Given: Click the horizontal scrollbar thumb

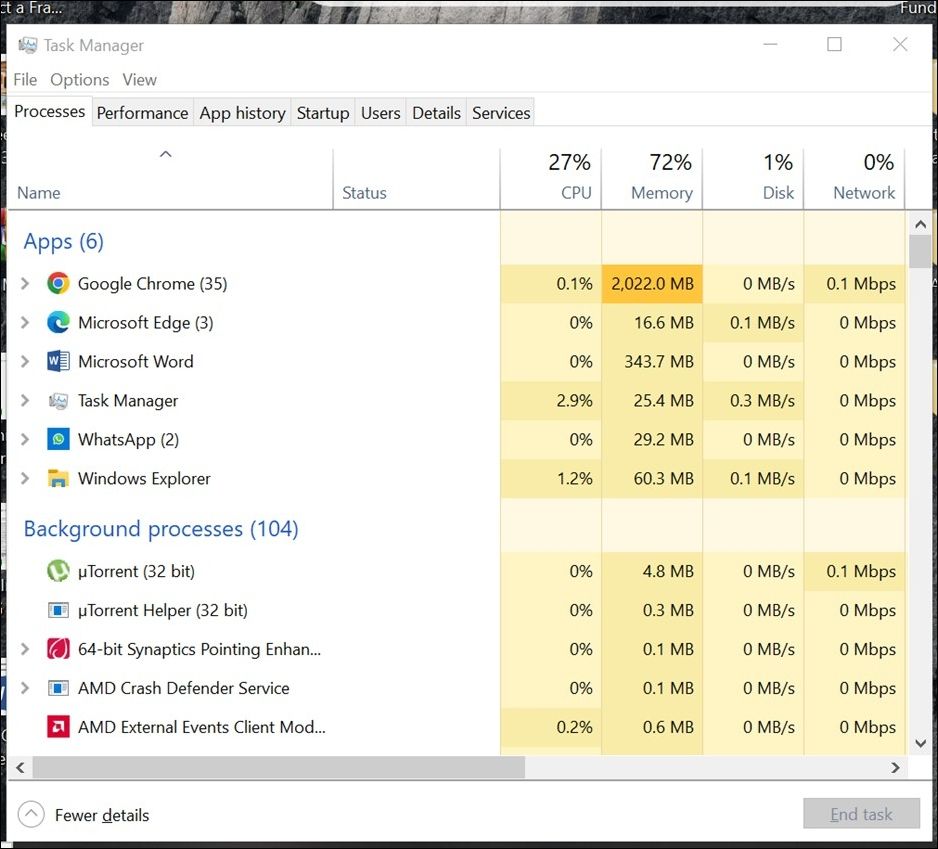Looking at the screenshot, I should point(279,768).
